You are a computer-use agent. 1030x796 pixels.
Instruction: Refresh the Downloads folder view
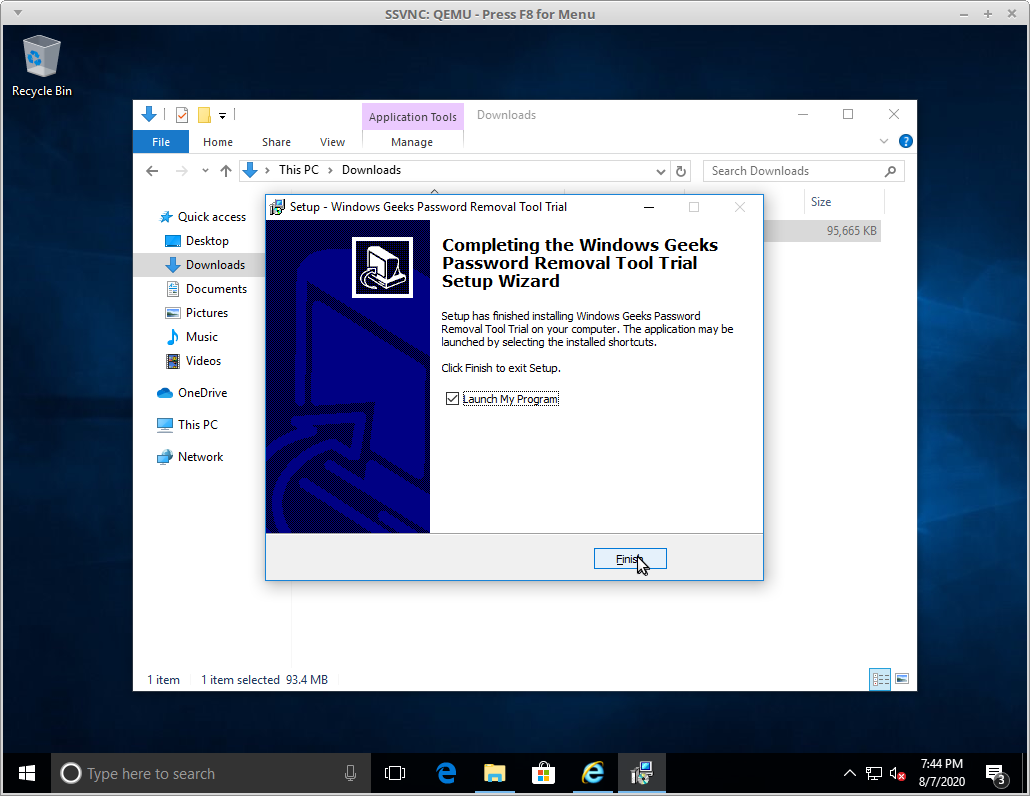681,171
